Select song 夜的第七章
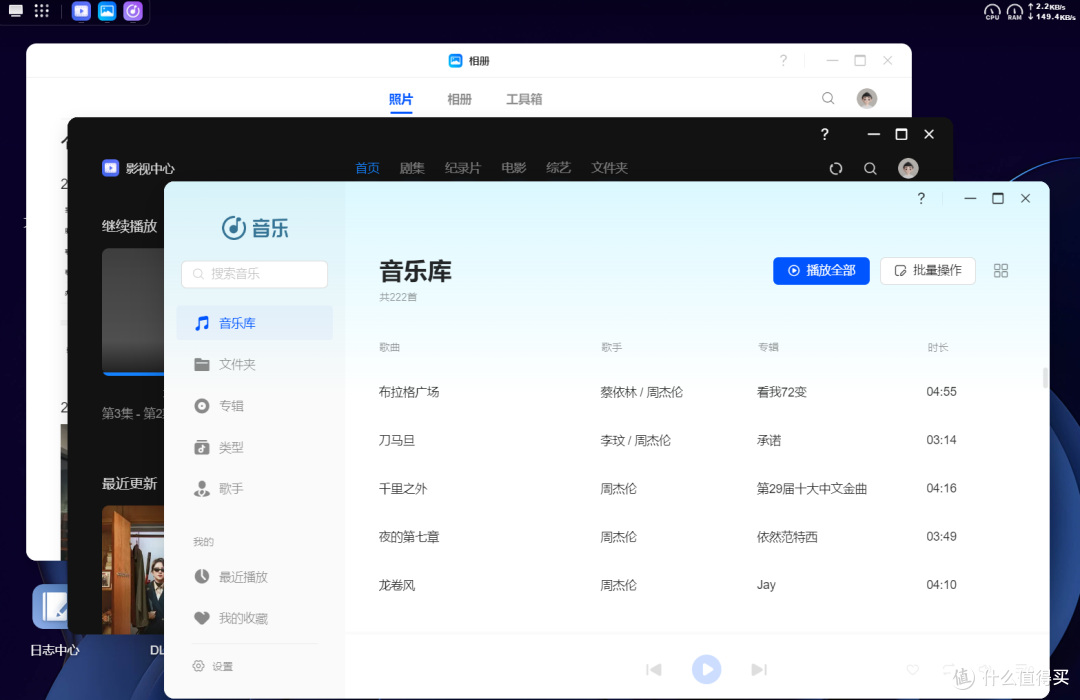1080x700 pixels. (409, 537)
